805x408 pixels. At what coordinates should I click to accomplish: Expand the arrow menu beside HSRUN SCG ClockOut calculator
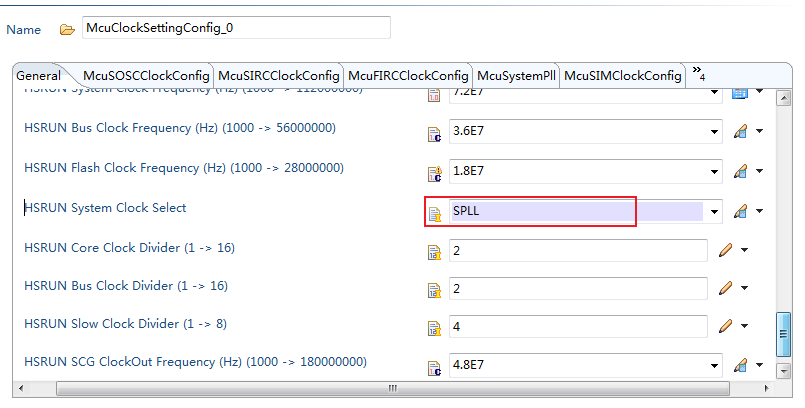(x=759, y=365)
